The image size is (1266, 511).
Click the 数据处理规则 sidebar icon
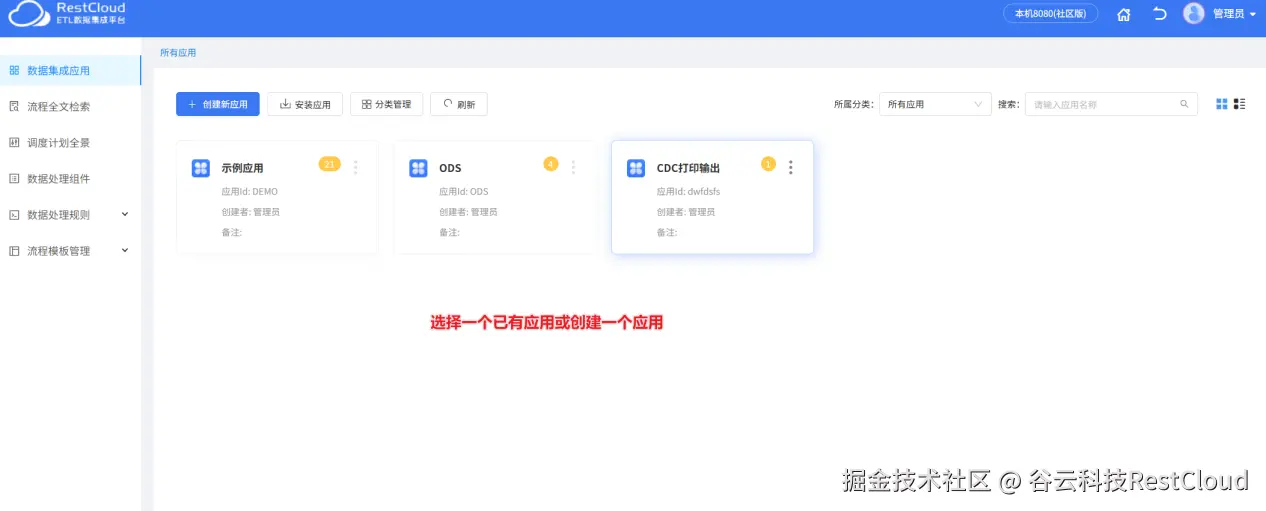(14, 214)
